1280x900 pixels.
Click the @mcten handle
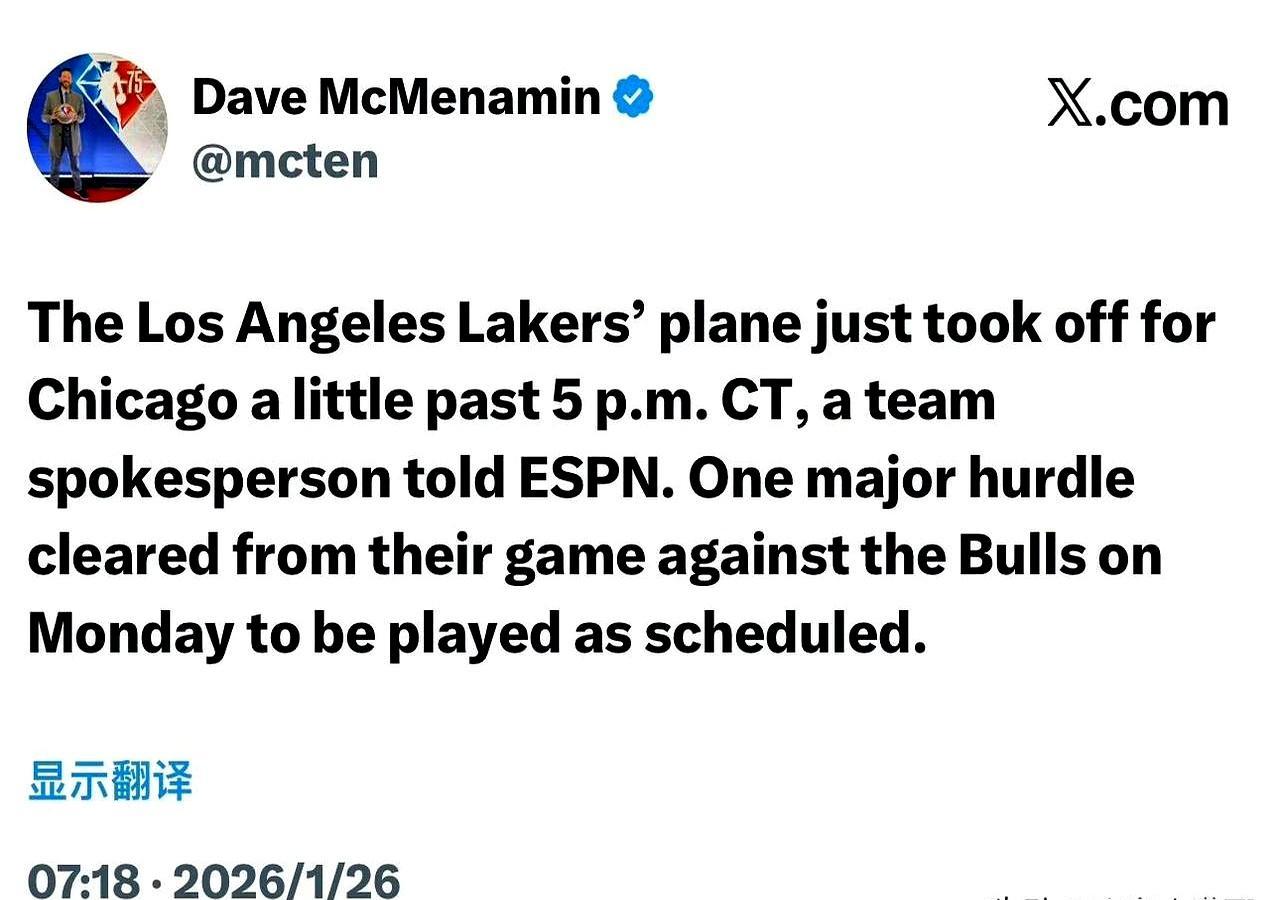pos(285,160)
